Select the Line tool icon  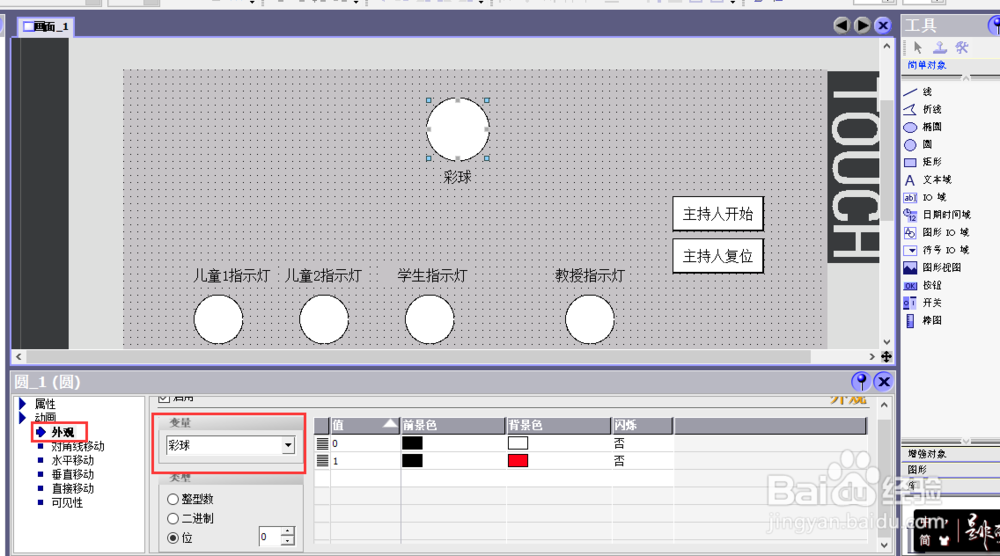pyautogui.click(x=910, y=92)
